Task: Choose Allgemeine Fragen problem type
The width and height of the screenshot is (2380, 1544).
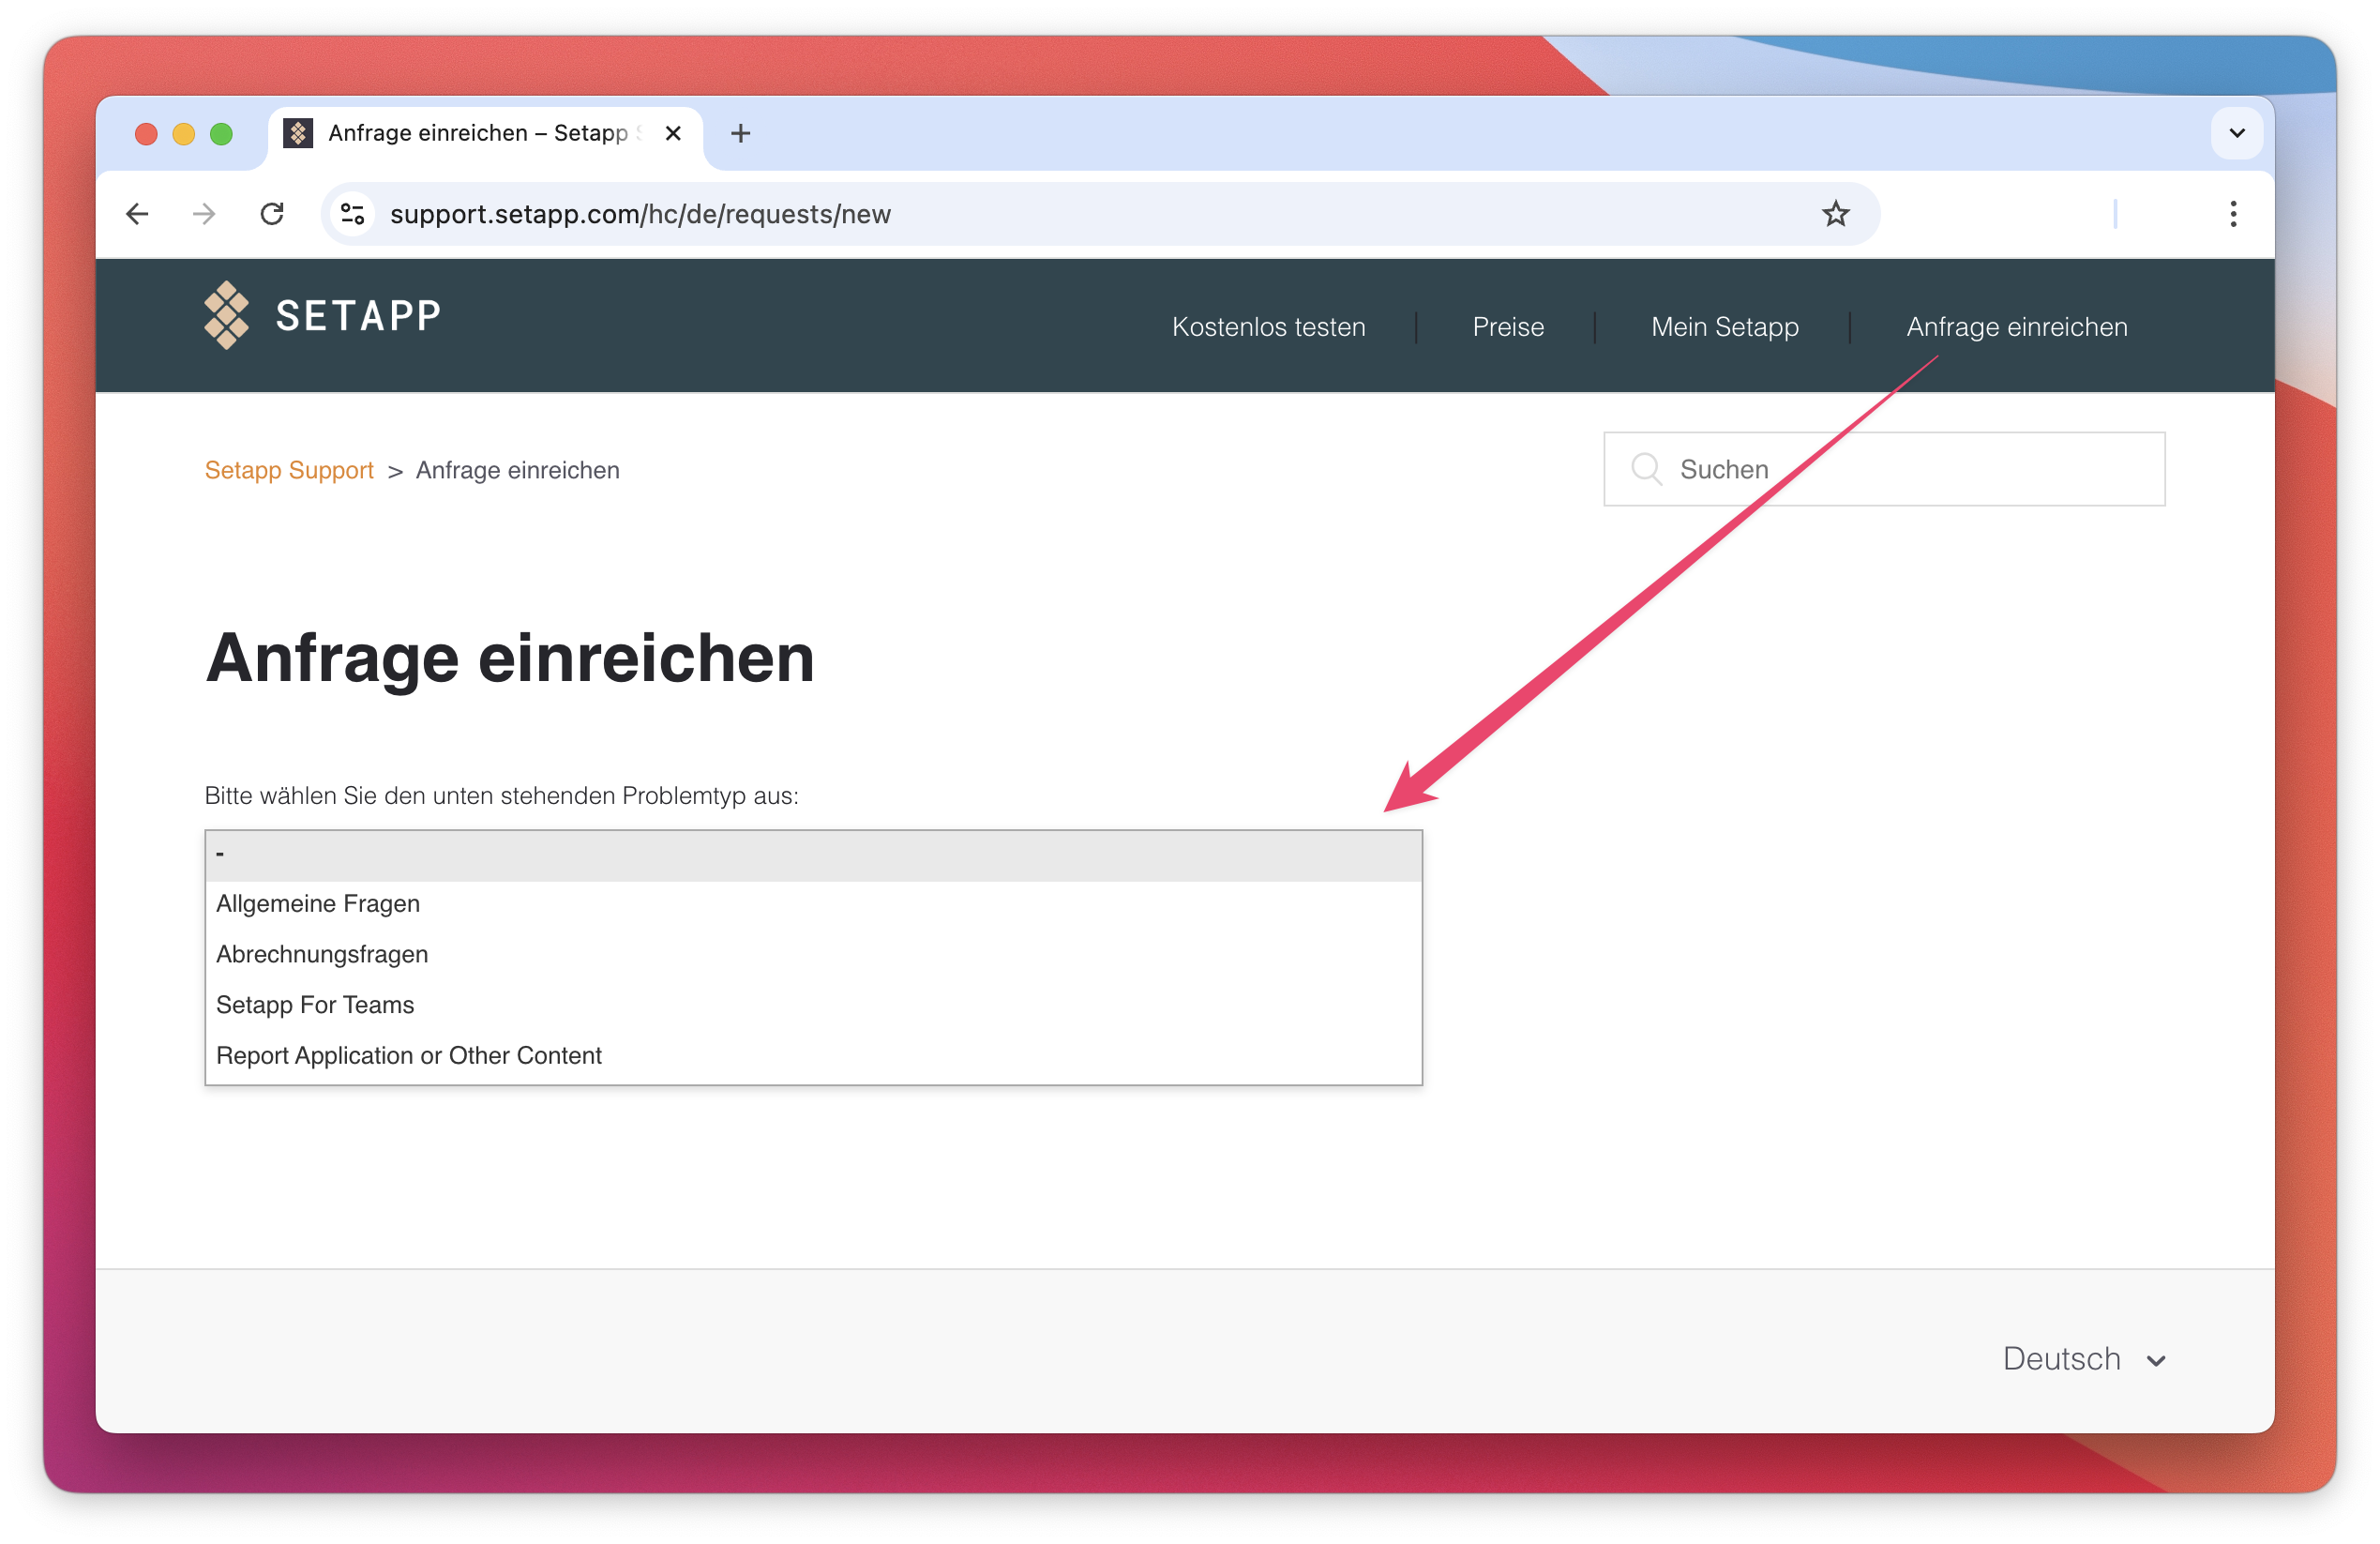Action: [813, 904]
